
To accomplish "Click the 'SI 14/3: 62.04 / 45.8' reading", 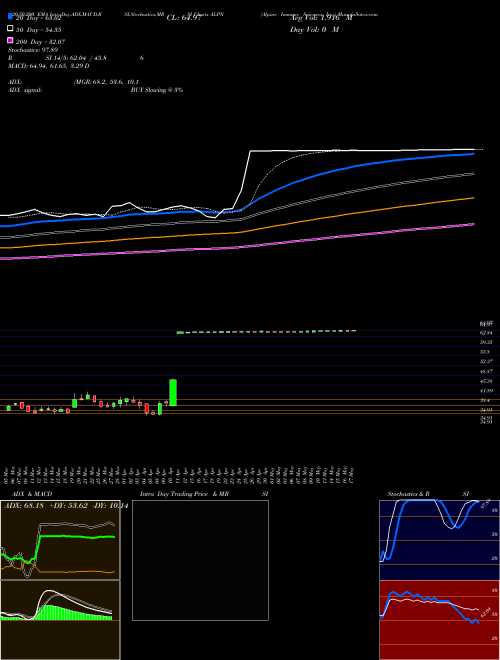I will coord(76,58).
